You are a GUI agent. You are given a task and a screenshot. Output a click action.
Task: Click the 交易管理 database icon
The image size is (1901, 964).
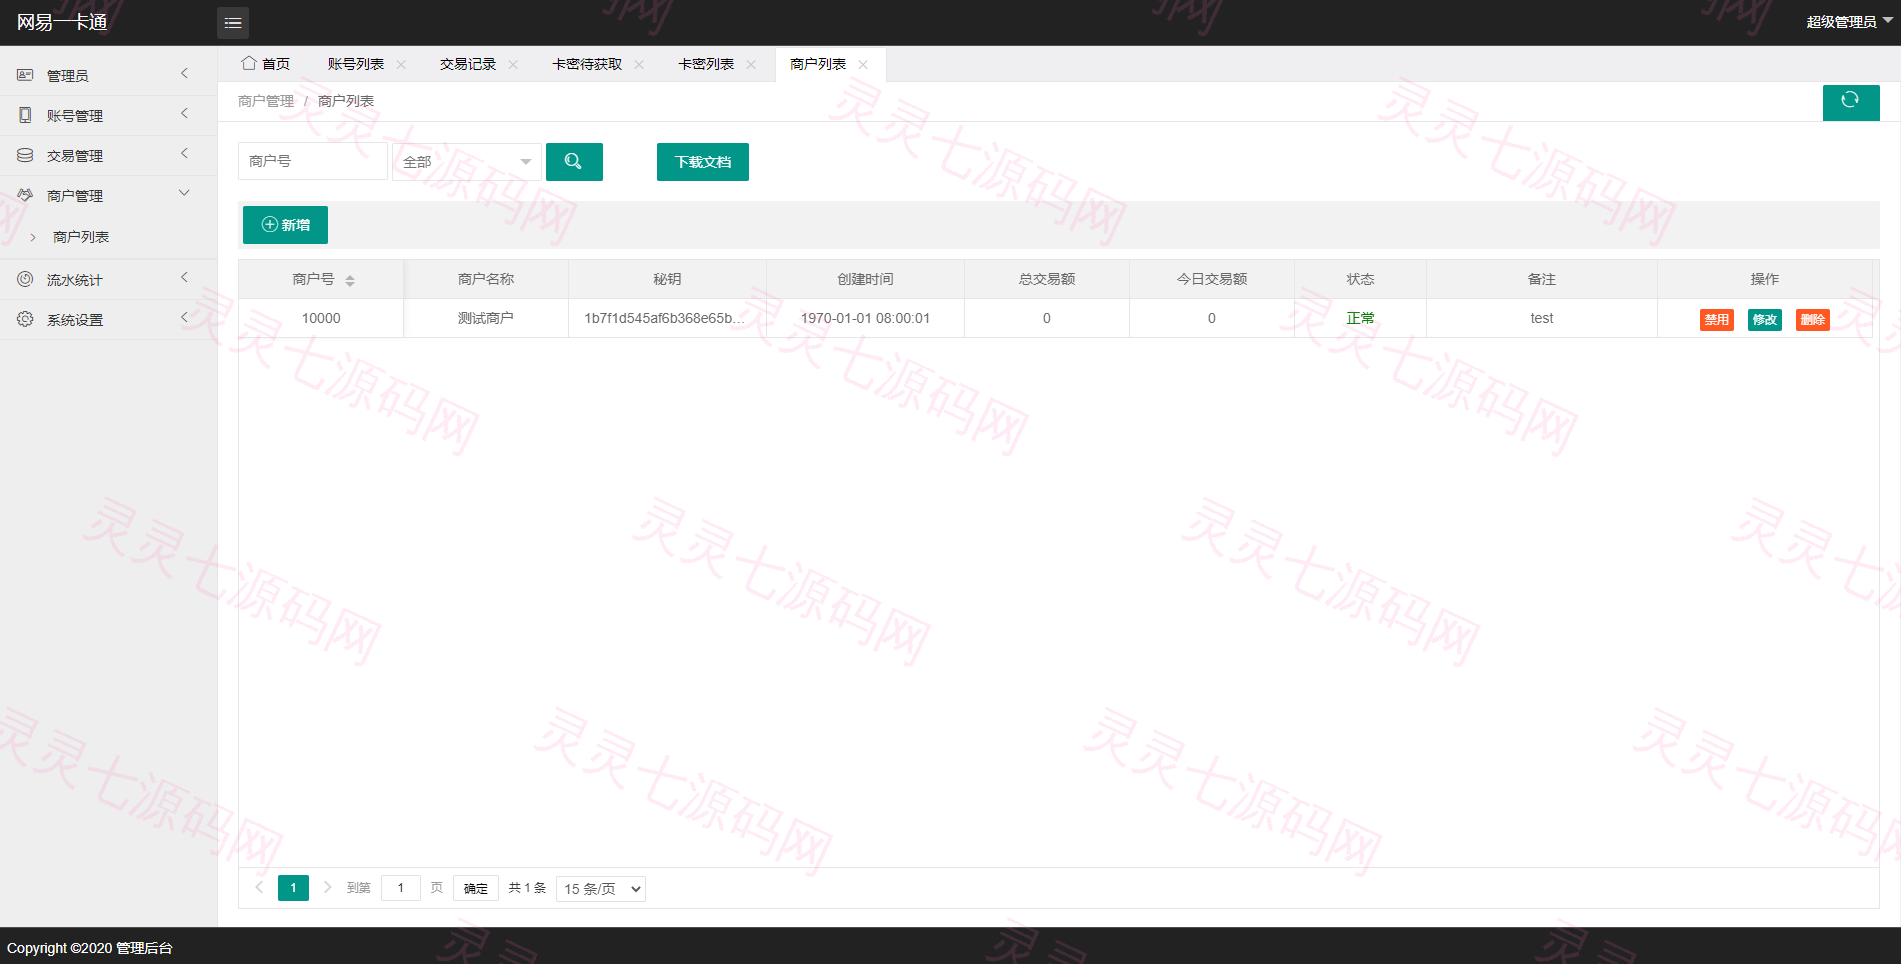tap(25, 155)
